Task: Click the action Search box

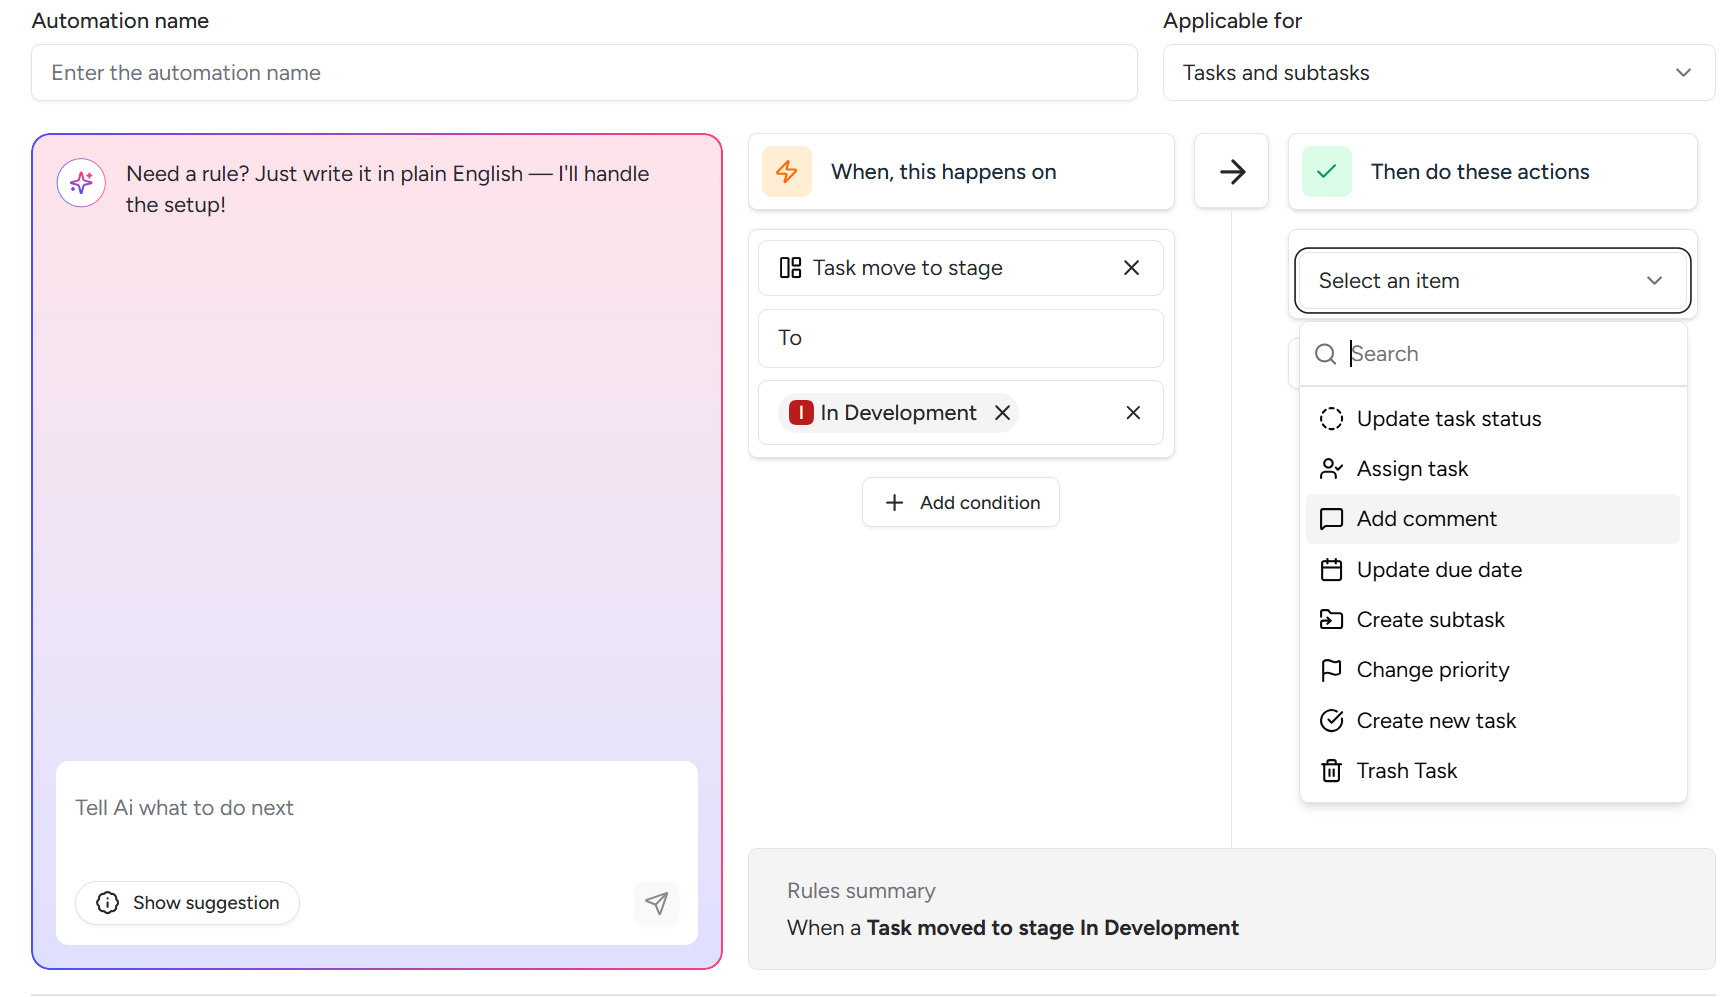Action: point(1510,354)
